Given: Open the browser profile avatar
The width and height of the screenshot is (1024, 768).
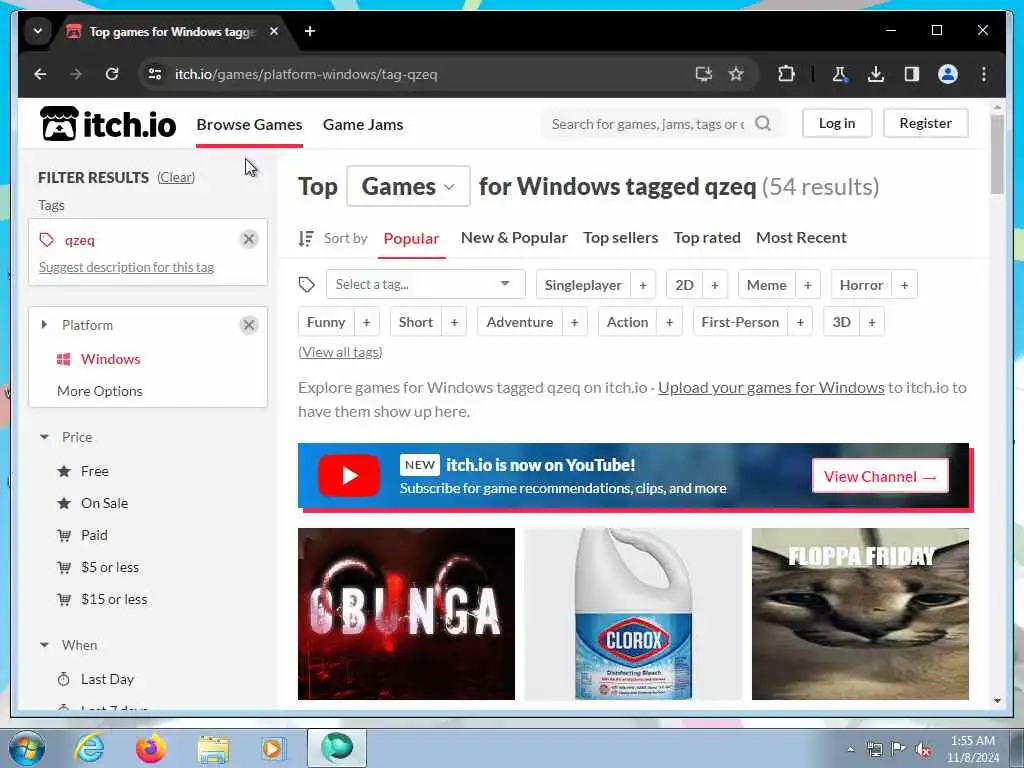Looking at the screenshot, I should (x=948, y=74).
